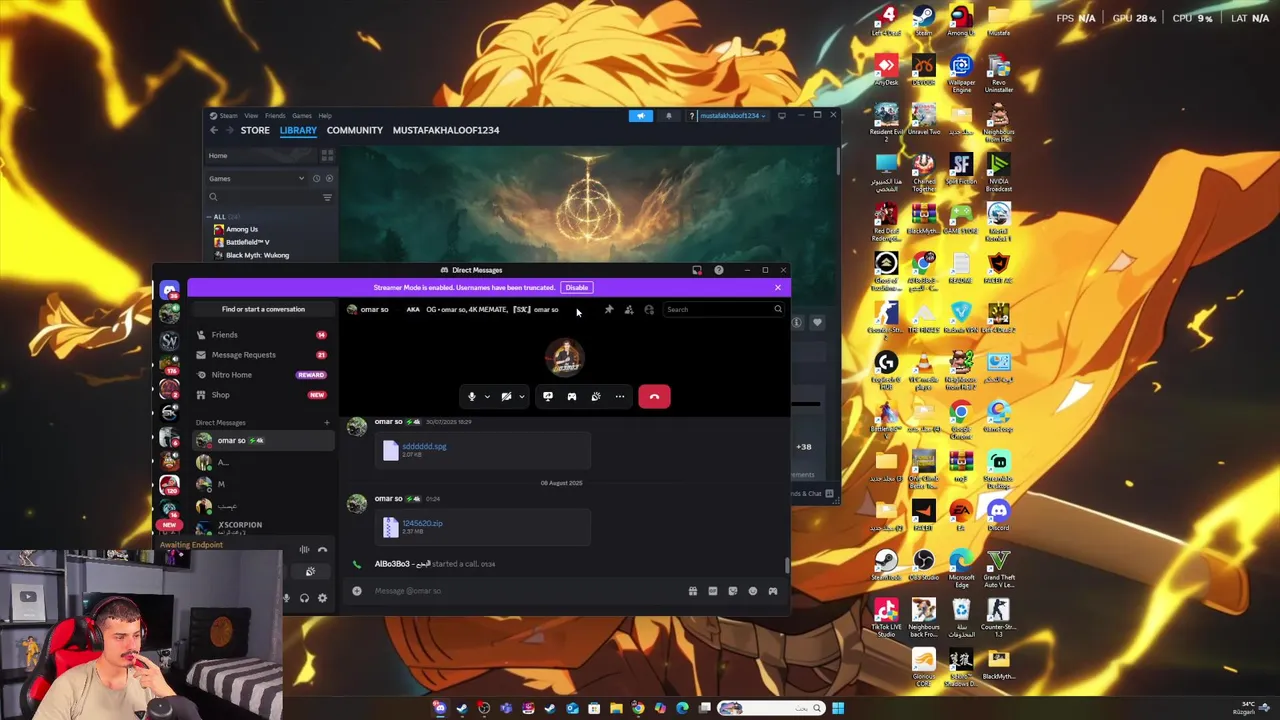Open Discord user settings gear
1280x720 pixels.
tap(322, 598)
